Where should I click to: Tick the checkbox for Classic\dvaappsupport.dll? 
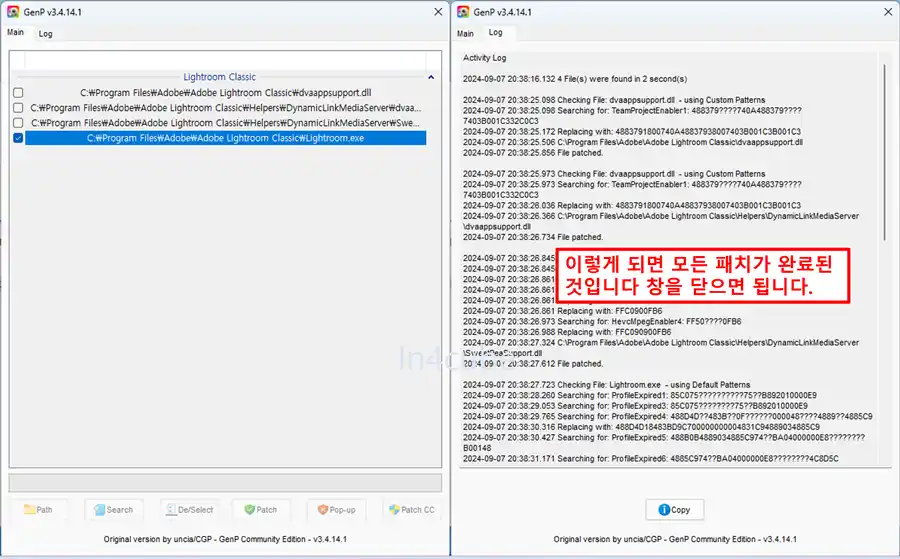(x=18, y=92)
